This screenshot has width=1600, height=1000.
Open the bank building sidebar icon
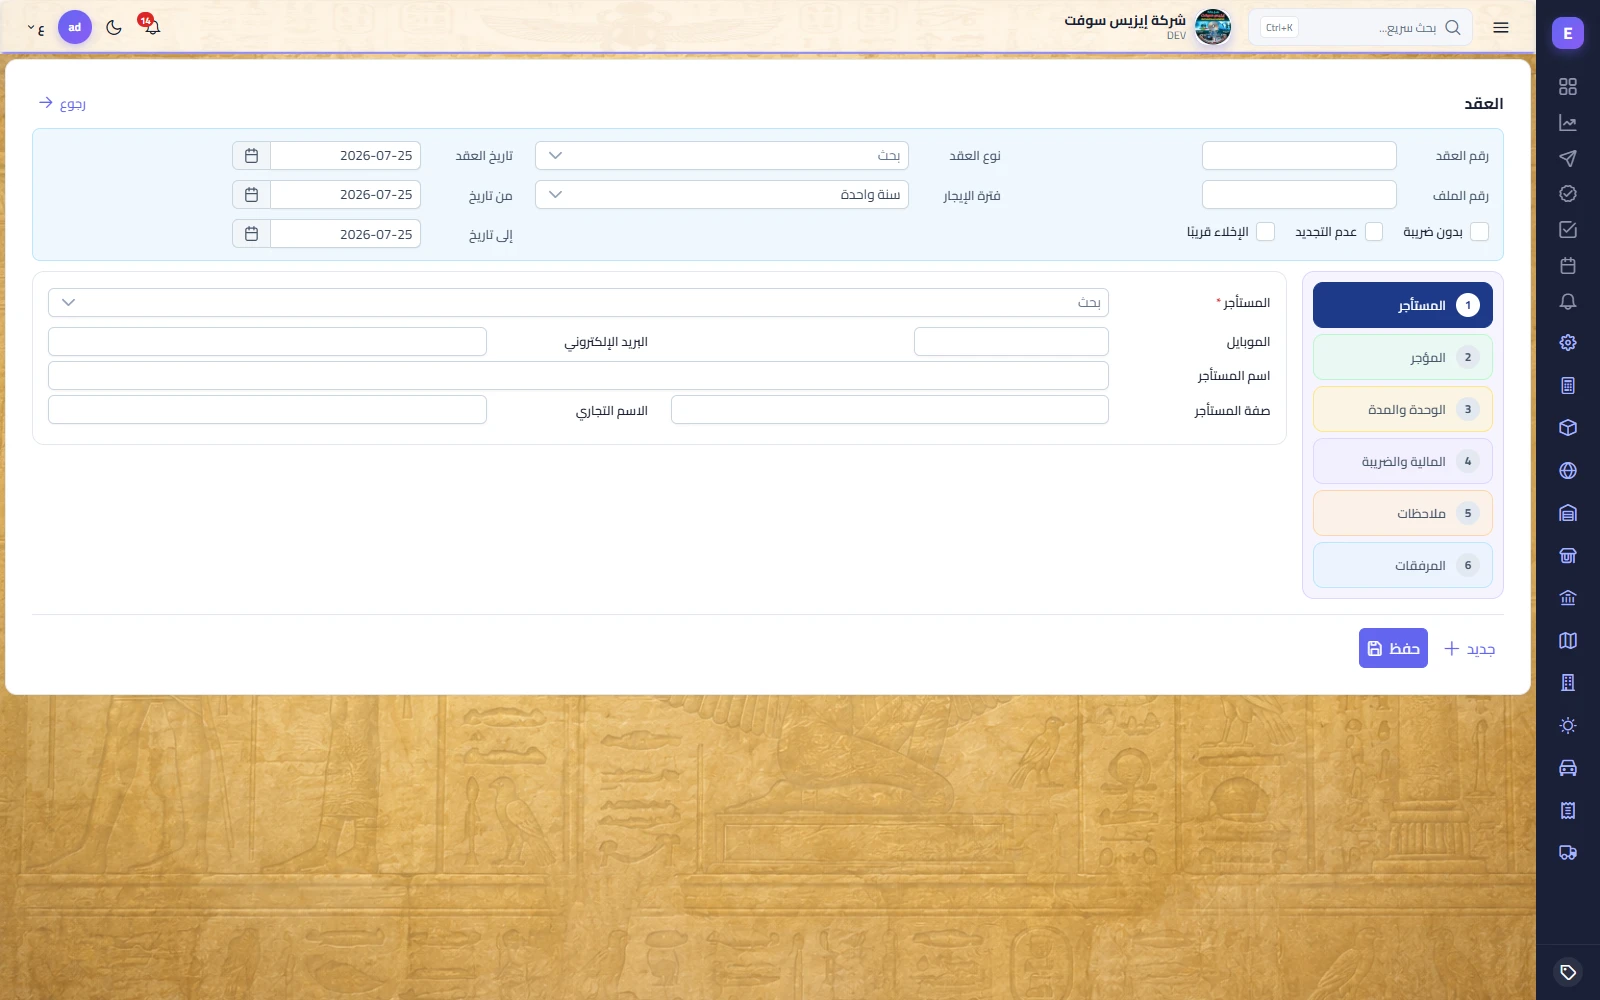point(1567,598)
